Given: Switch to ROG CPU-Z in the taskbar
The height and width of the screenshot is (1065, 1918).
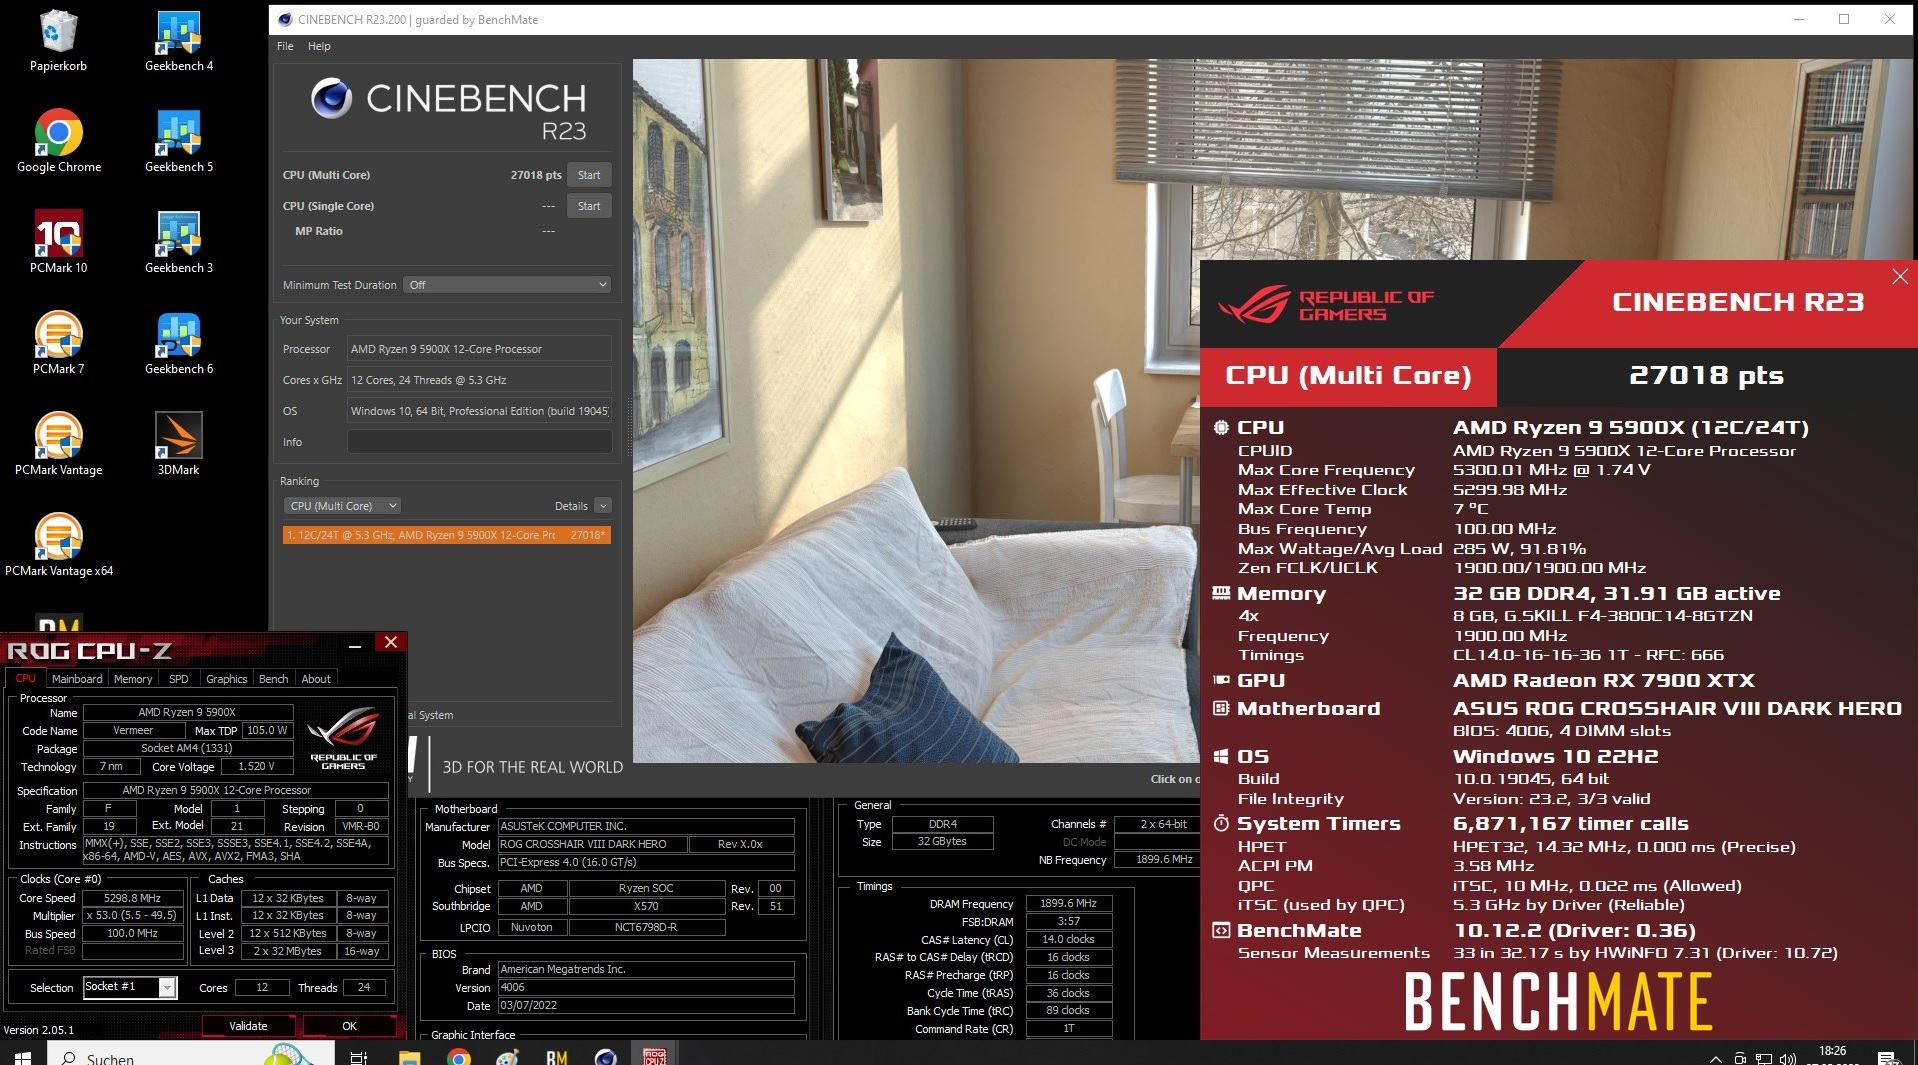Looking at the screenshot, I should pyautogui.click(x=655, y=1057).
